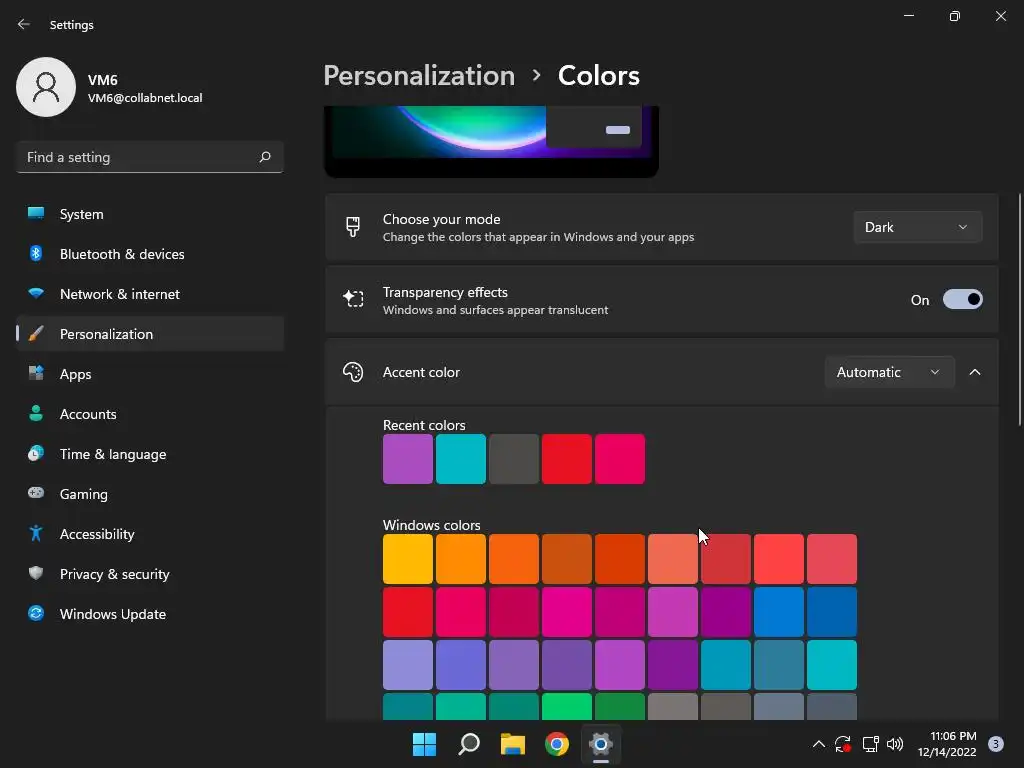
Task: Open the Windows Start button
Action: coord(424,744)
